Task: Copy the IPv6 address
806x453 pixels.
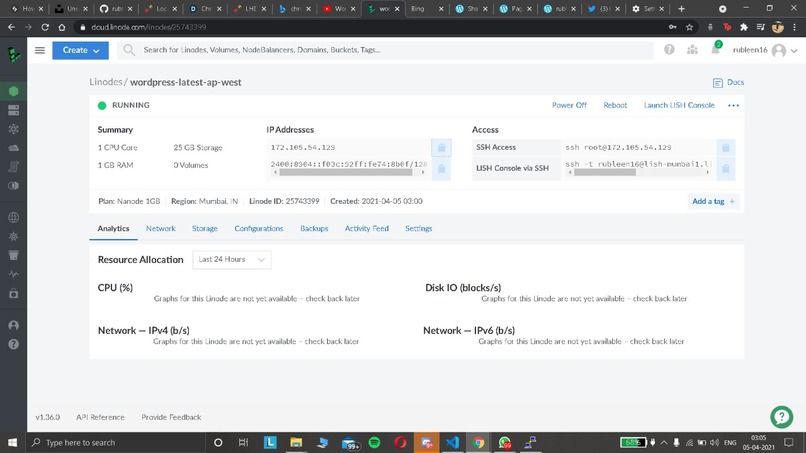Action: click(441, 168)
